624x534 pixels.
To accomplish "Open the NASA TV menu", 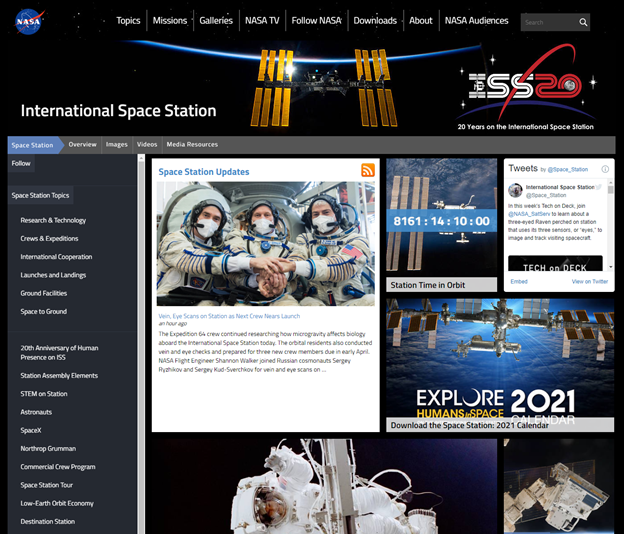I will pyautogui.click(x=262, y=21).
